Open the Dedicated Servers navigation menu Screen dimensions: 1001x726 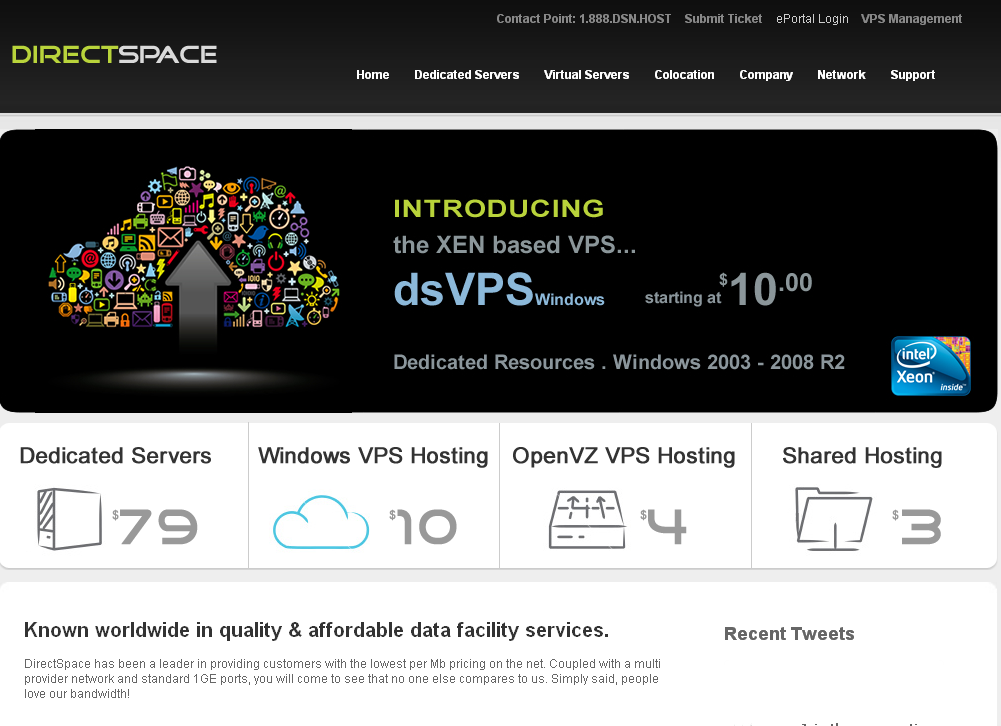[x=467, y=75]
